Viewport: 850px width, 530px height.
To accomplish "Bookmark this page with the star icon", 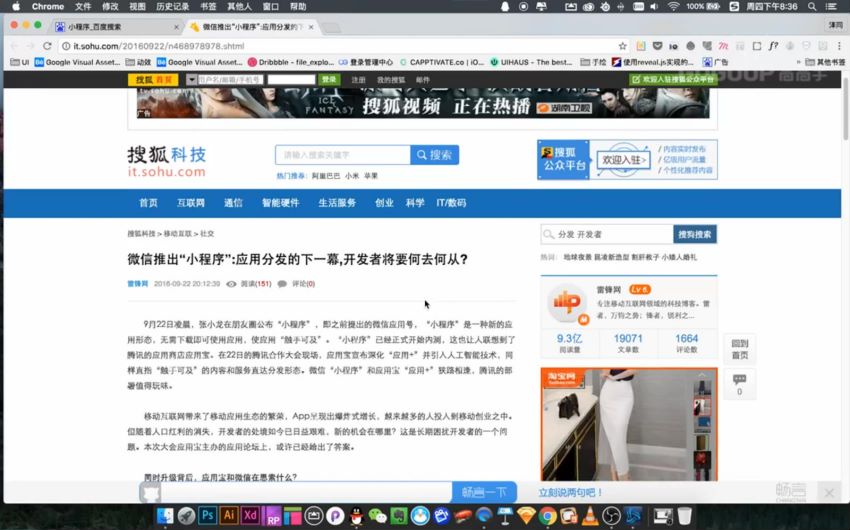I will pos(622,46).
